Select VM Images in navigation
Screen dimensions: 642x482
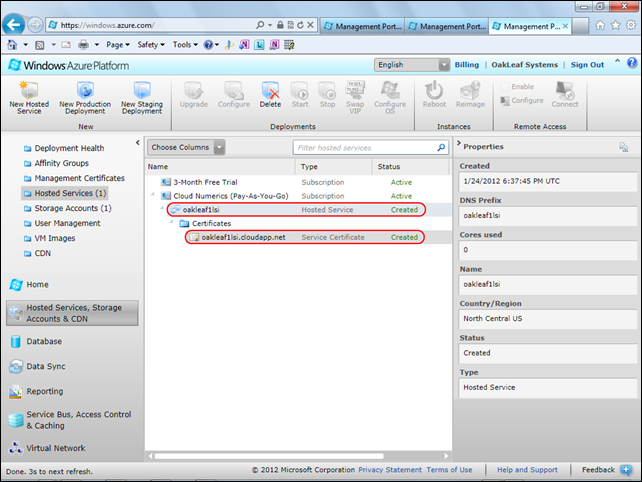[x=50, y=238]
